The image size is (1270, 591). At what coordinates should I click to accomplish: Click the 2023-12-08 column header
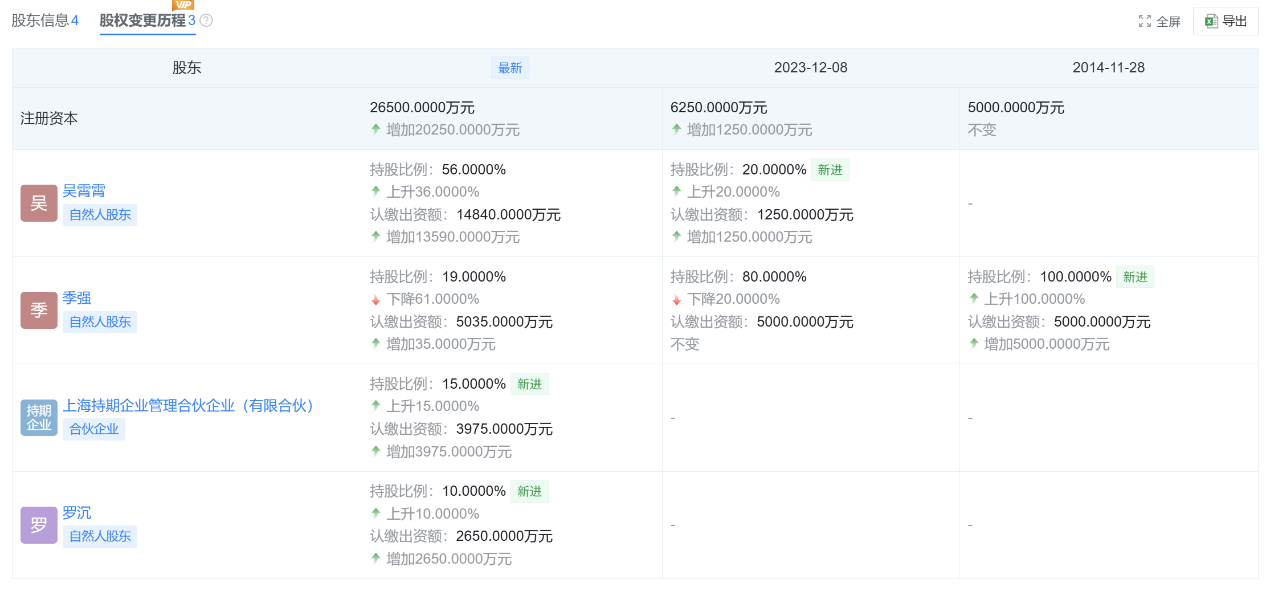(x=810, y=68)
